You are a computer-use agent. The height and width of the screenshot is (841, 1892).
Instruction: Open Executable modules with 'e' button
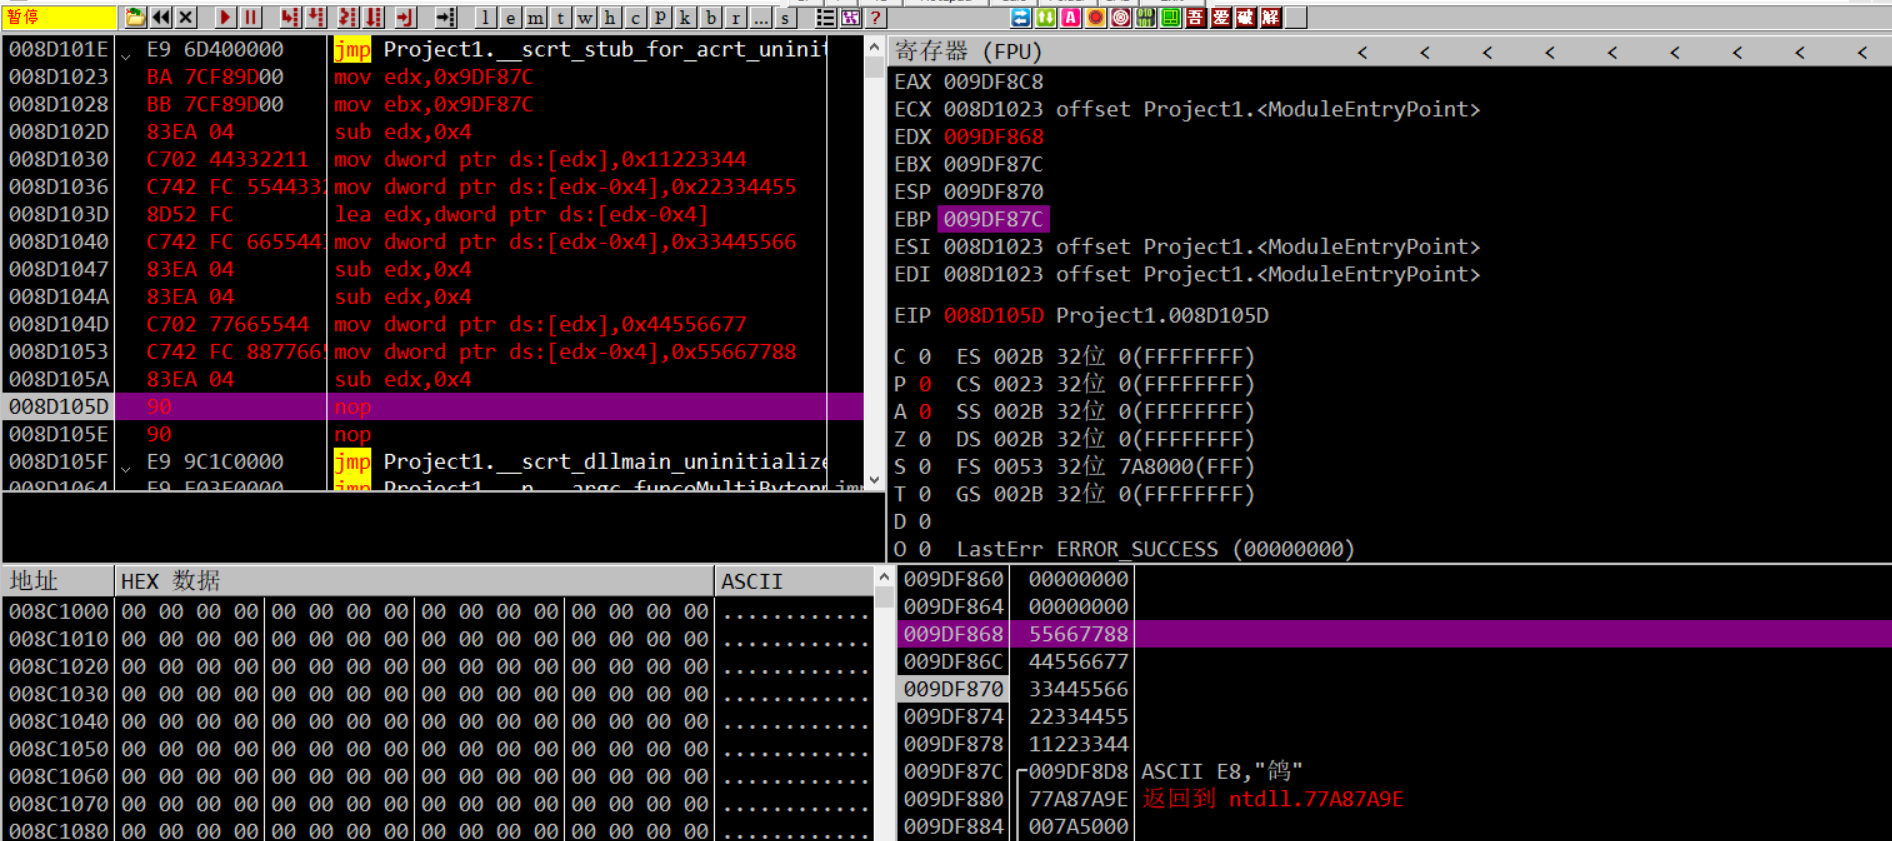pyautogui.click(x=510, y=17)
